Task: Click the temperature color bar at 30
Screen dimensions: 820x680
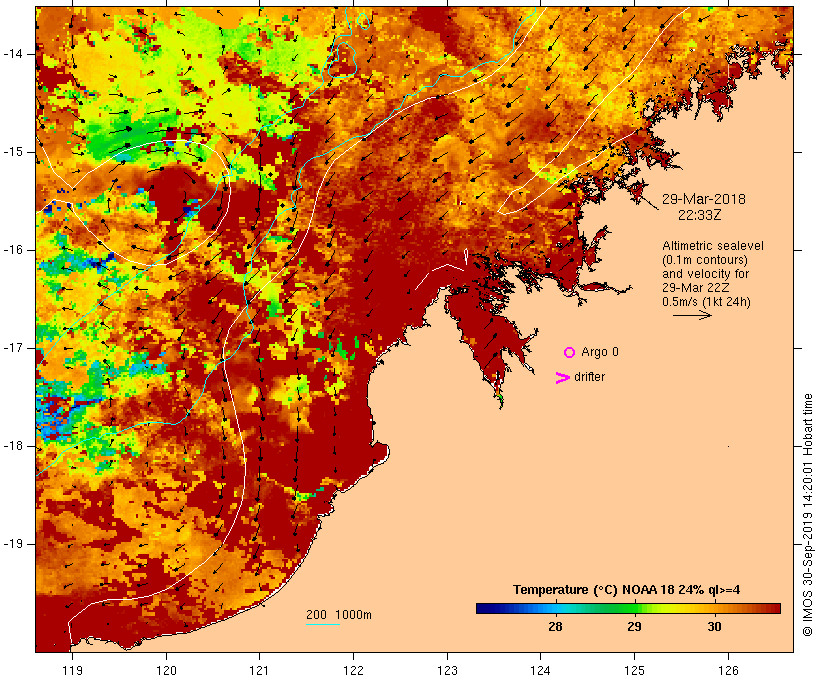Action: tap(714, 608)
